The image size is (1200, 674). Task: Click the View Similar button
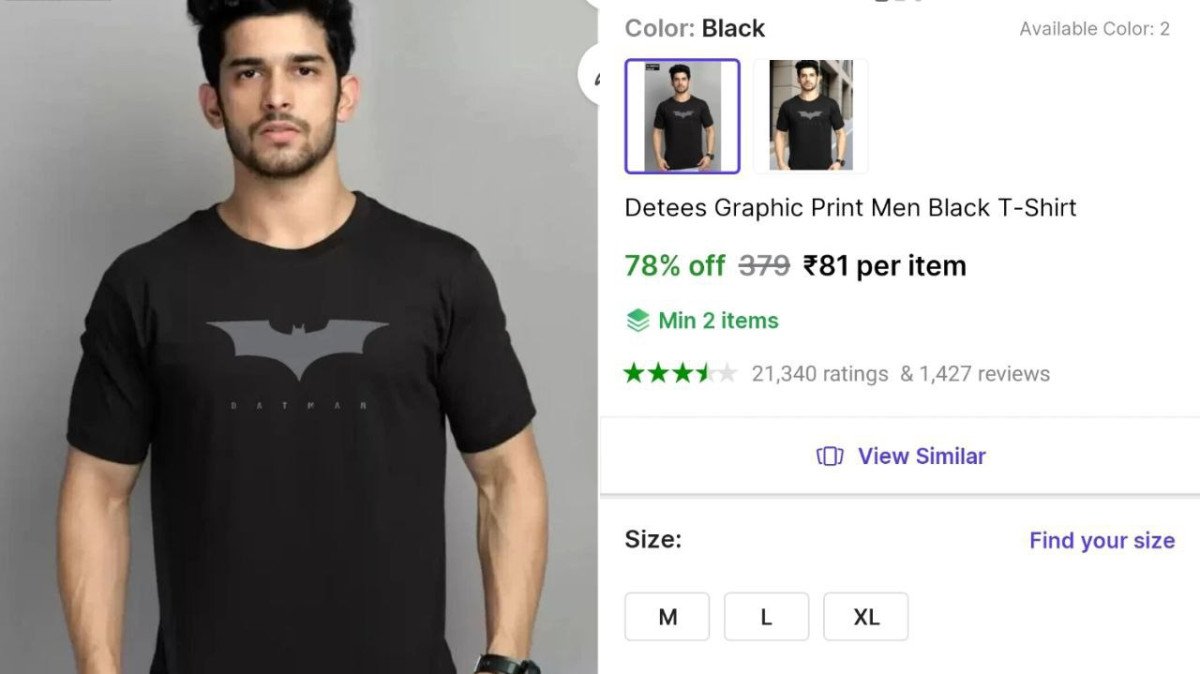pyautogui.click(x=899, y=456)
